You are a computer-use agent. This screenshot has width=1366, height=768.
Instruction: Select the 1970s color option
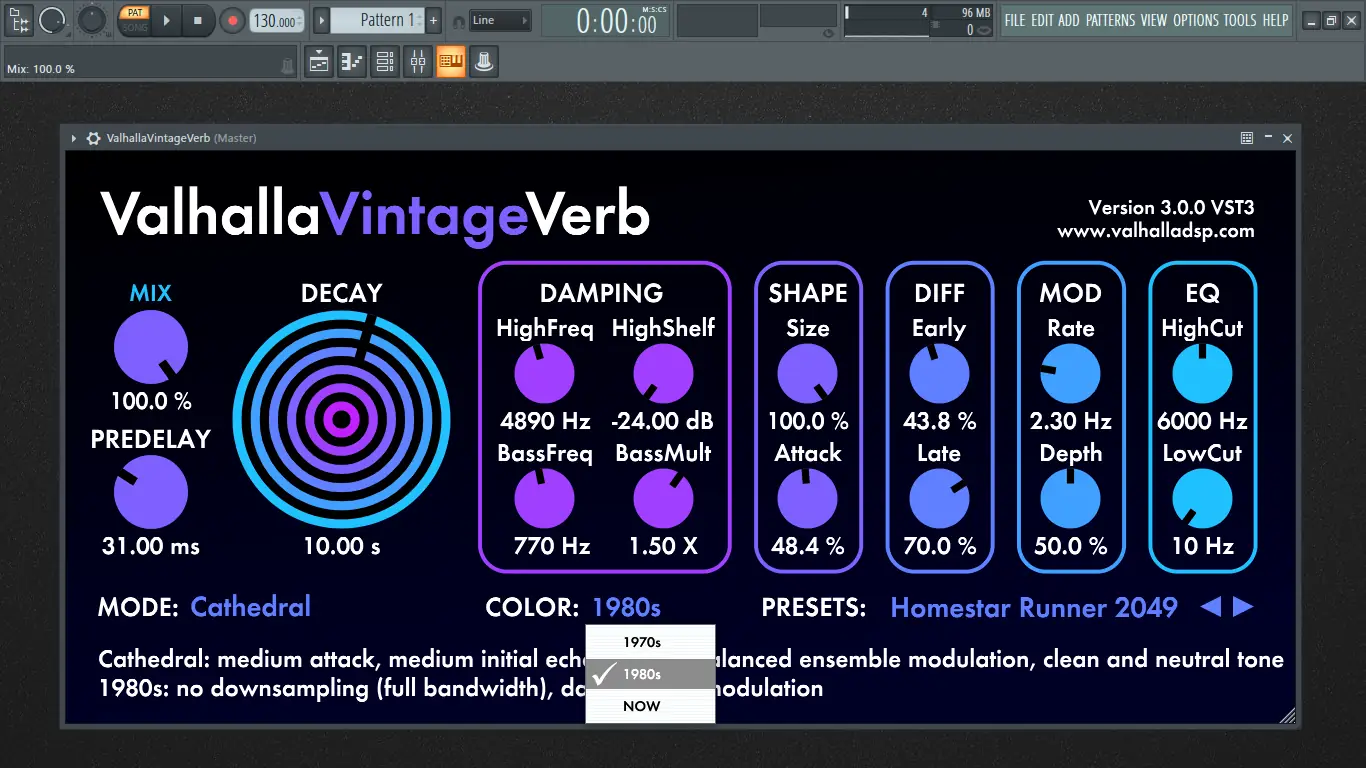[651, 642]
